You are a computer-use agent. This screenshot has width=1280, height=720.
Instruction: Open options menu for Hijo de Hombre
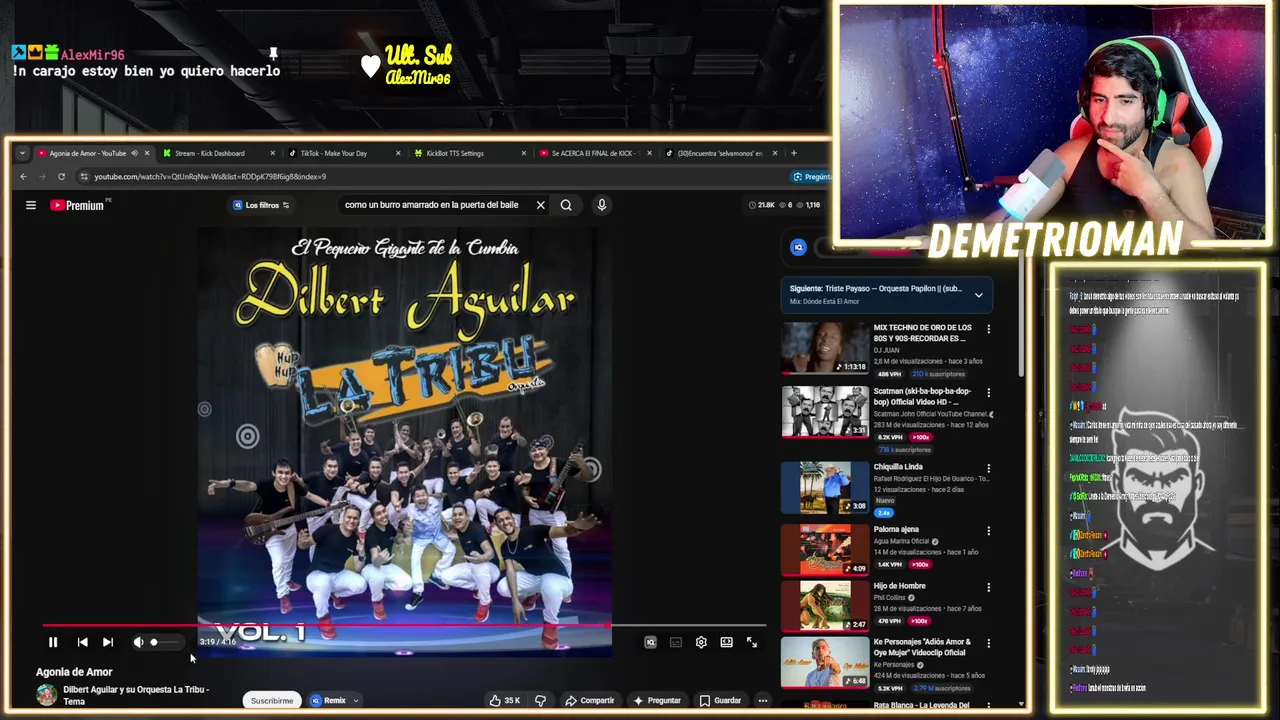989,588
